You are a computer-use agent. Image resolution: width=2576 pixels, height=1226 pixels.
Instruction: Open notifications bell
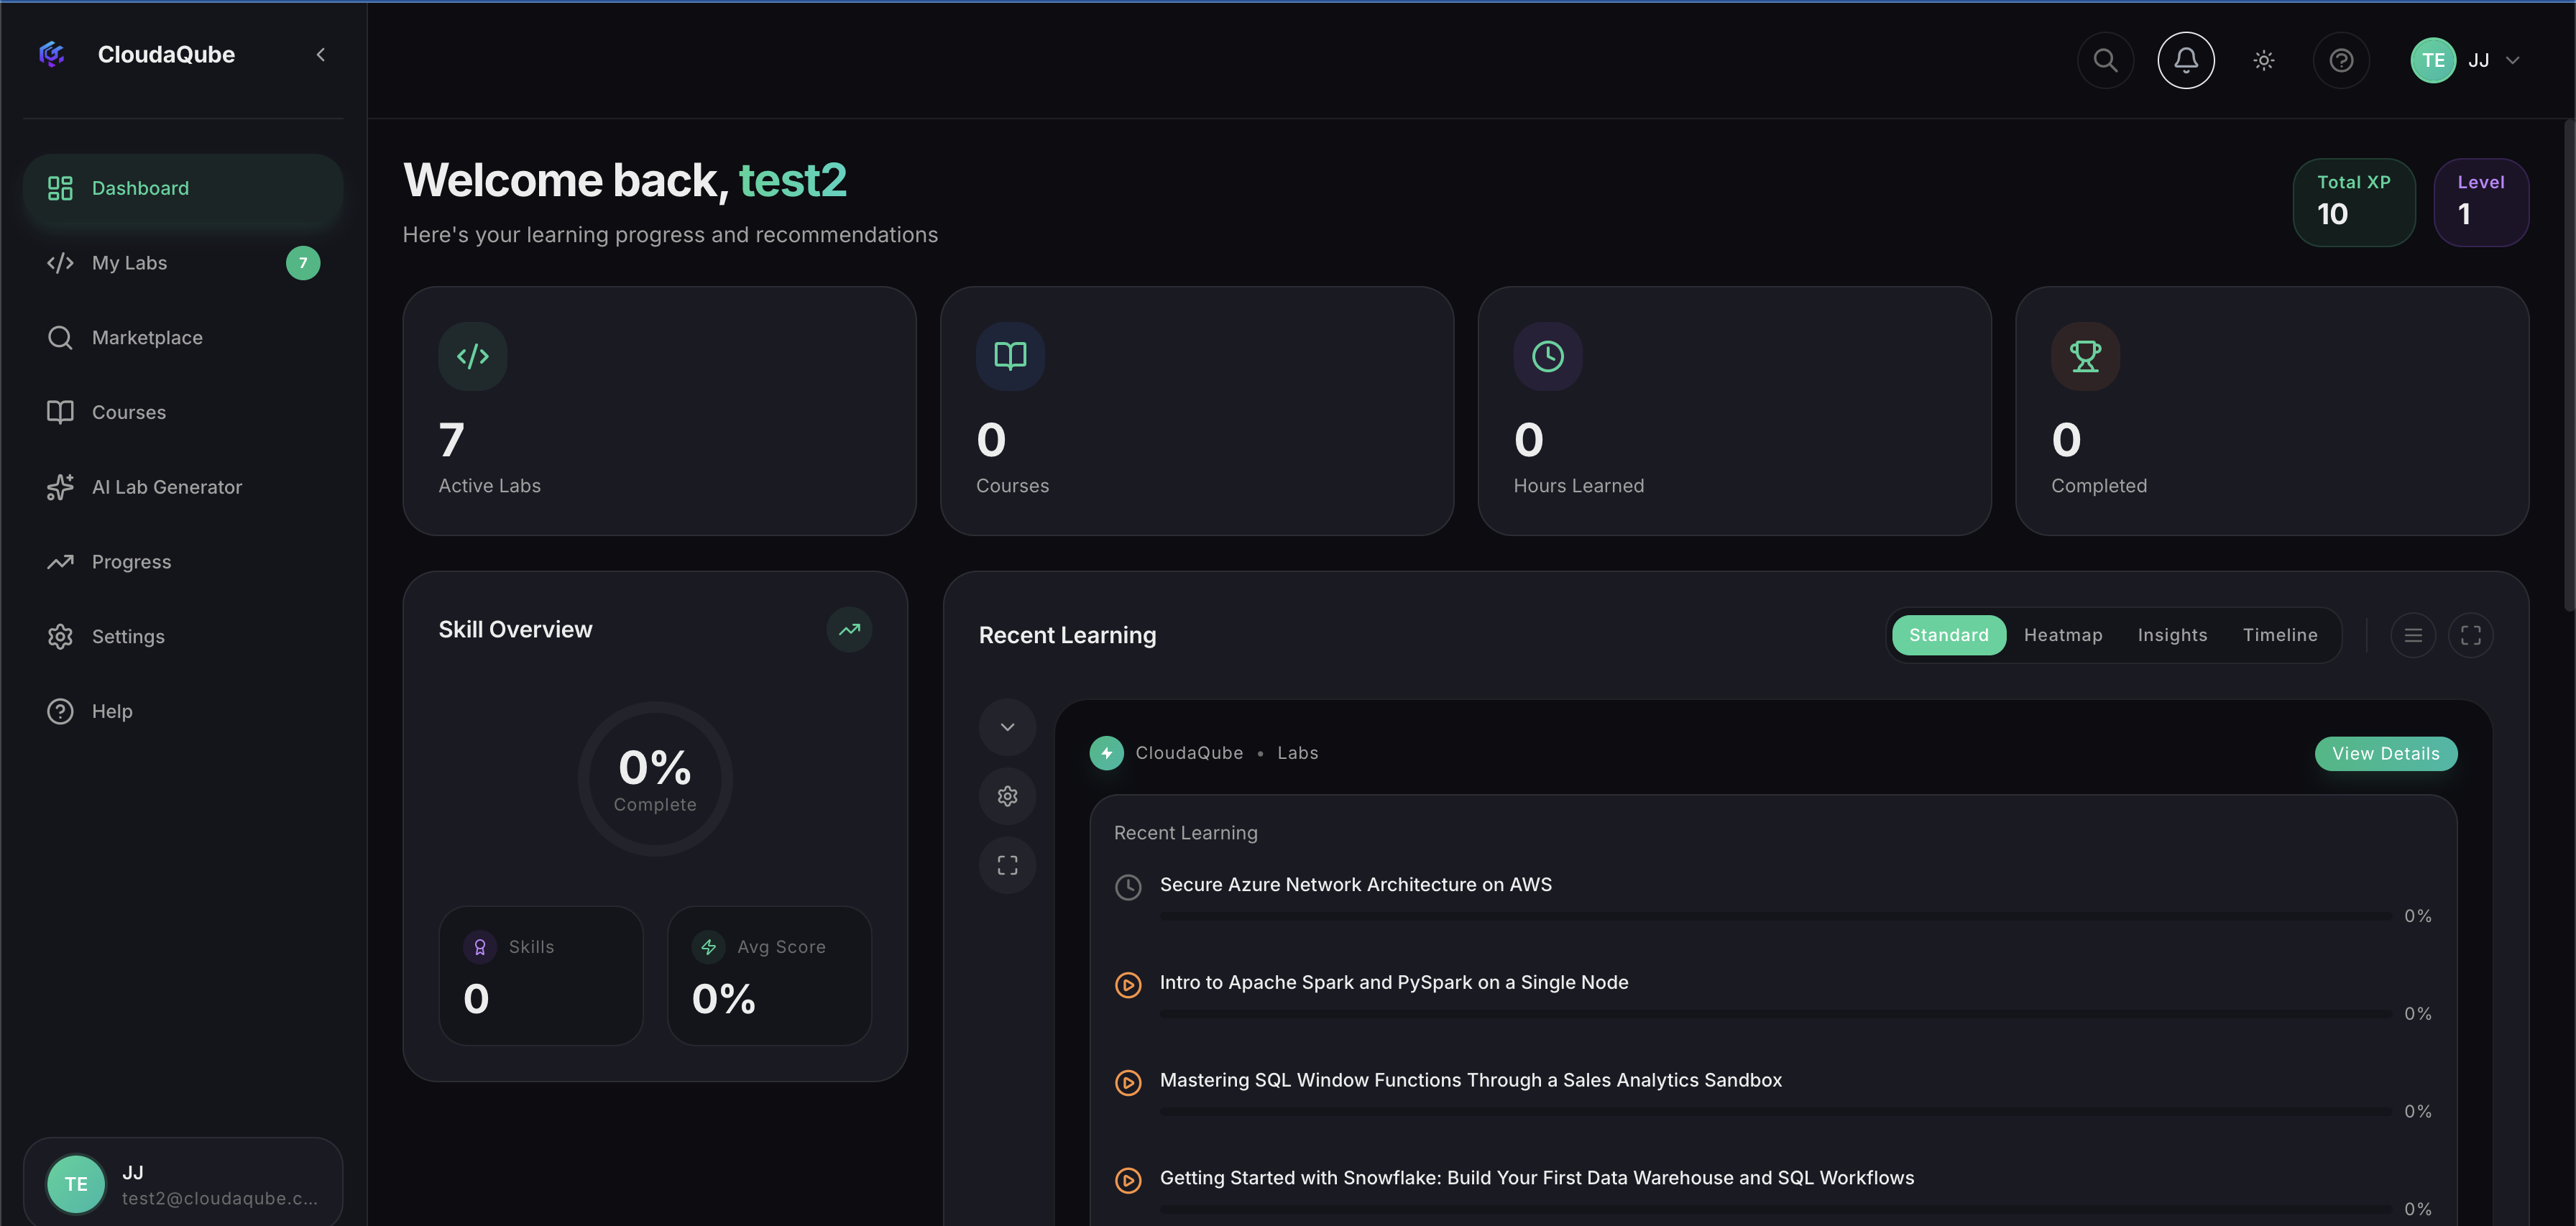[2186, 60]
